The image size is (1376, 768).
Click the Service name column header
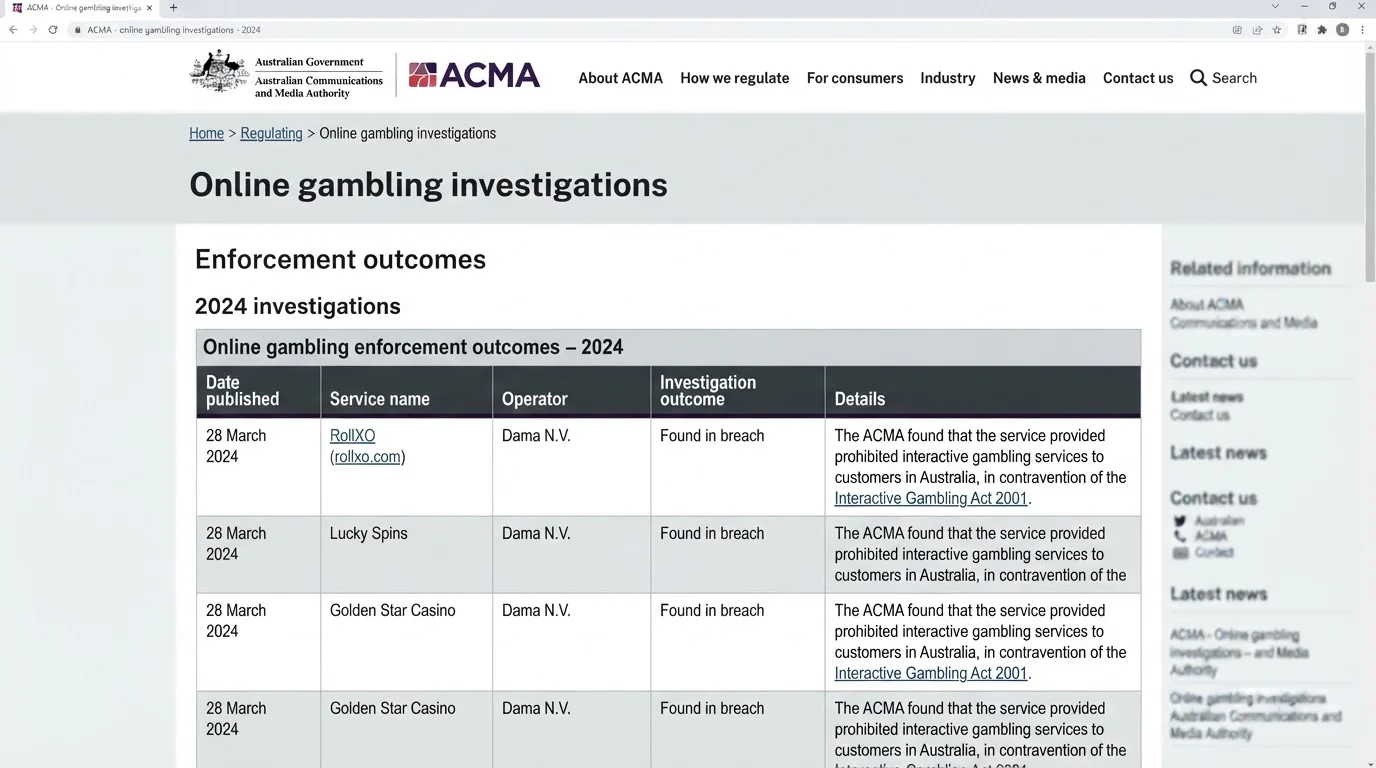406,391
